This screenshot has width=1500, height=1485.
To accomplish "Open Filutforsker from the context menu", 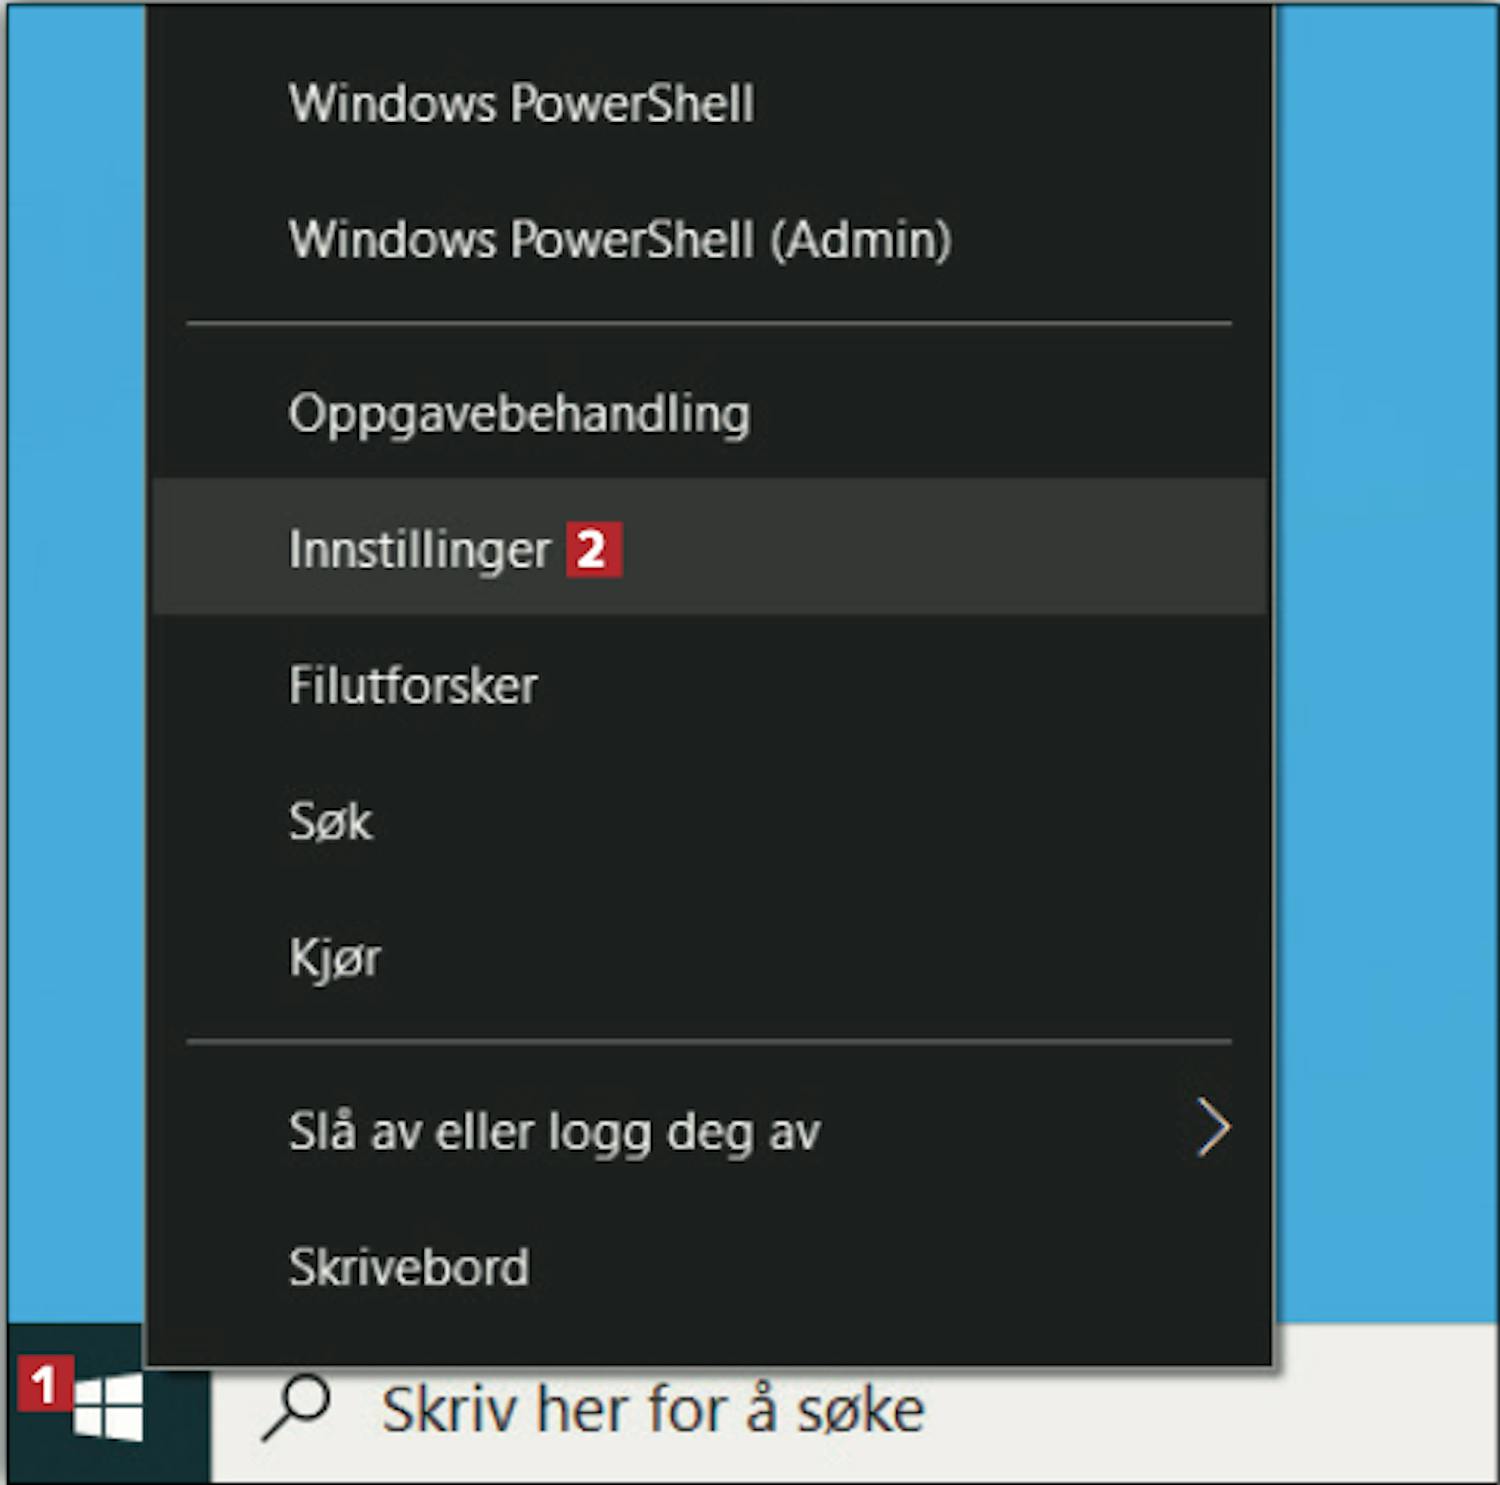I will pos(709,685).
